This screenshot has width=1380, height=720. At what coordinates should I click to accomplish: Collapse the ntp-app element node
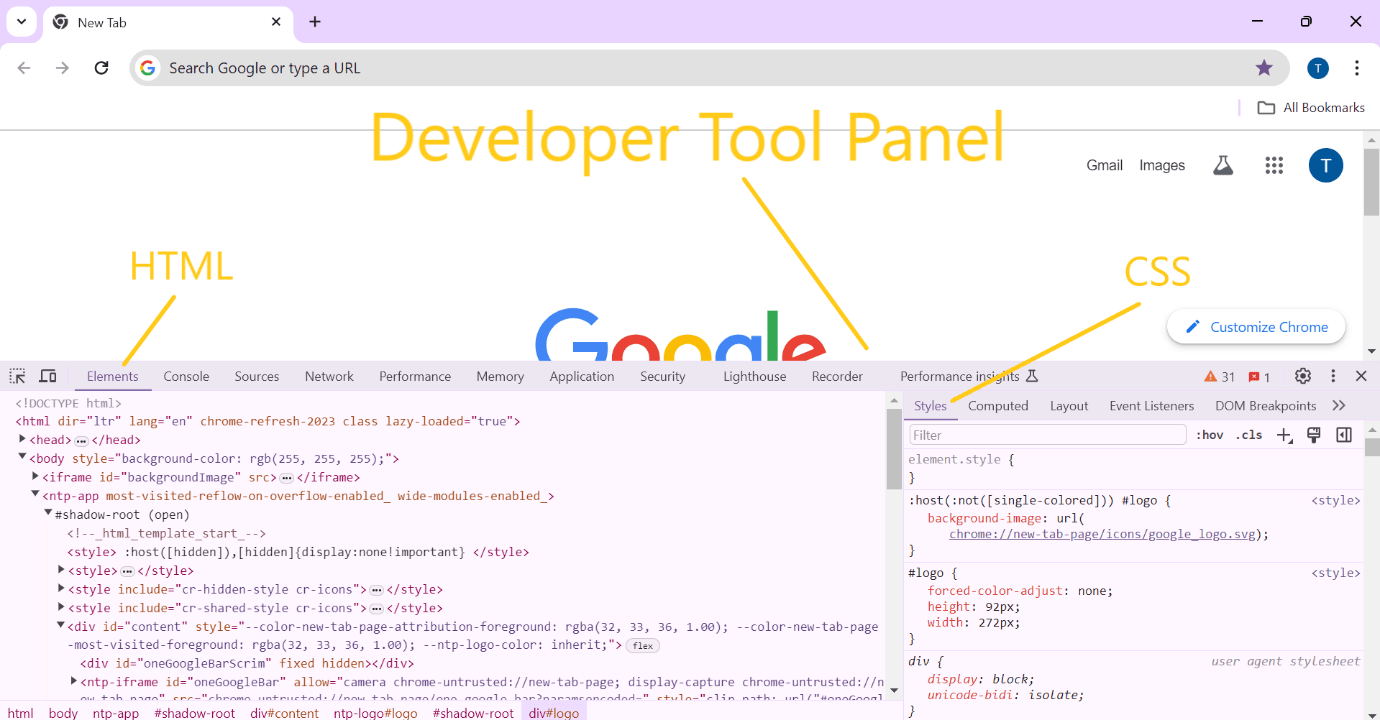[35, 495]
